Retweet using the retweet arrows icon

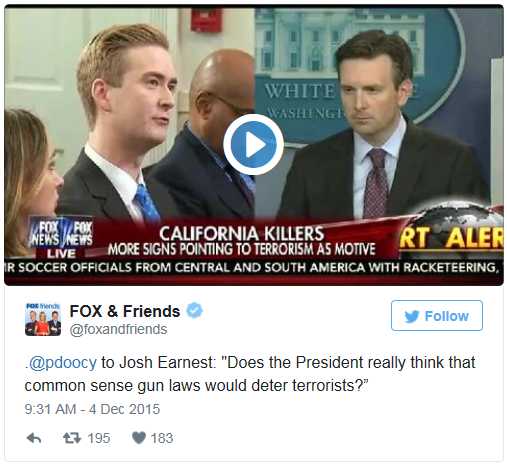pyautogui.click(x=72, y=438)
